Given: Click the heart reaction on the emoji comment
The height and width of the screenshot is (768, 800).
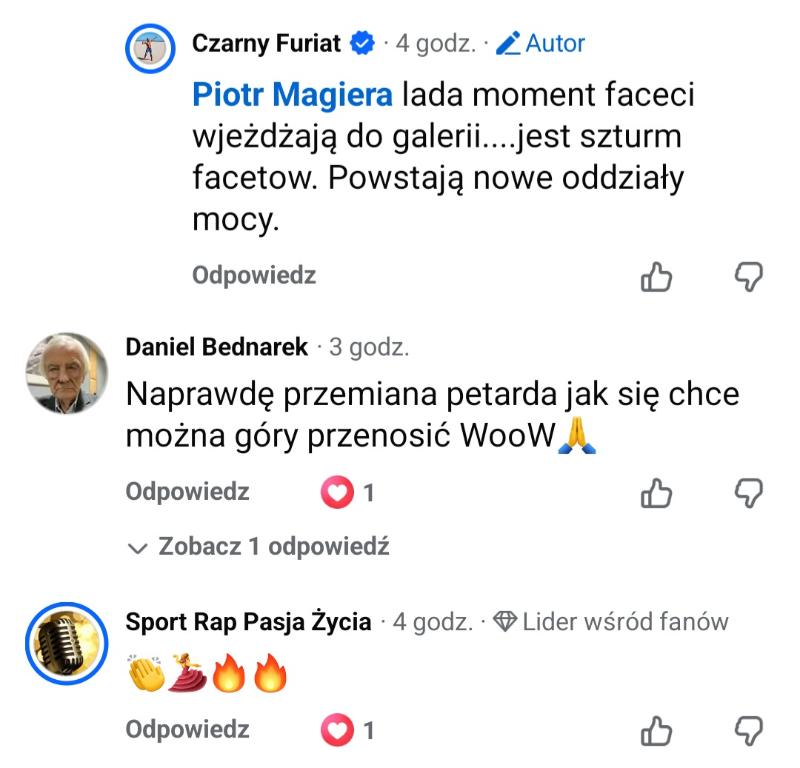Looking at the screenshot, I should tap(337, 731).
